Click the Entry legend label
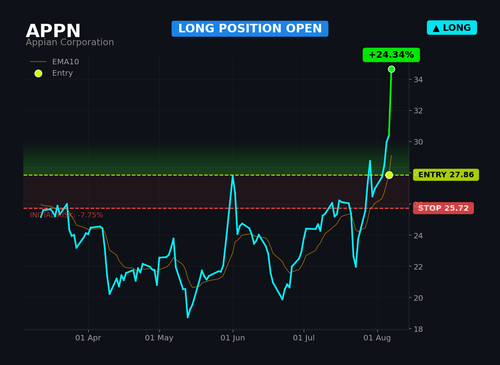This screenshot has height=365, width=500. click(x=62, y=73)
